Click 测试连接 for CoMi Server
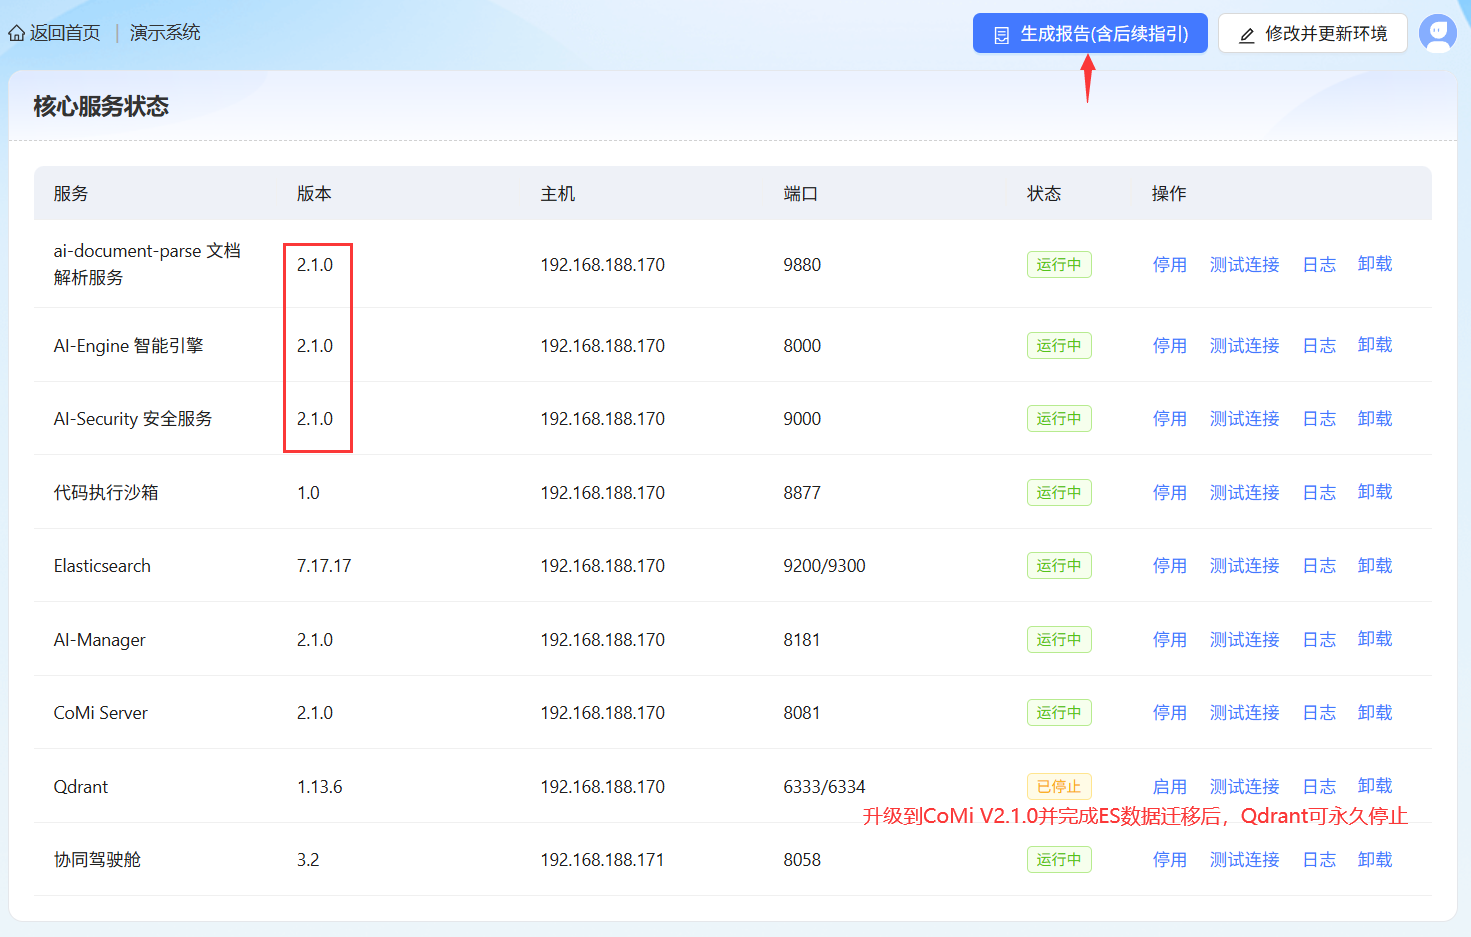Screen dimensions: 1471x937 (1244, 712)
